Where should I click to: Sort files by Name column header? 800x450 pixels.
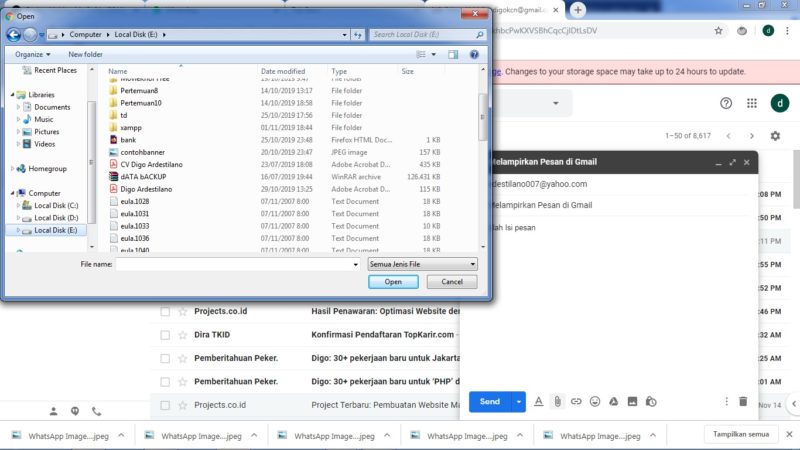click(117, 71)
